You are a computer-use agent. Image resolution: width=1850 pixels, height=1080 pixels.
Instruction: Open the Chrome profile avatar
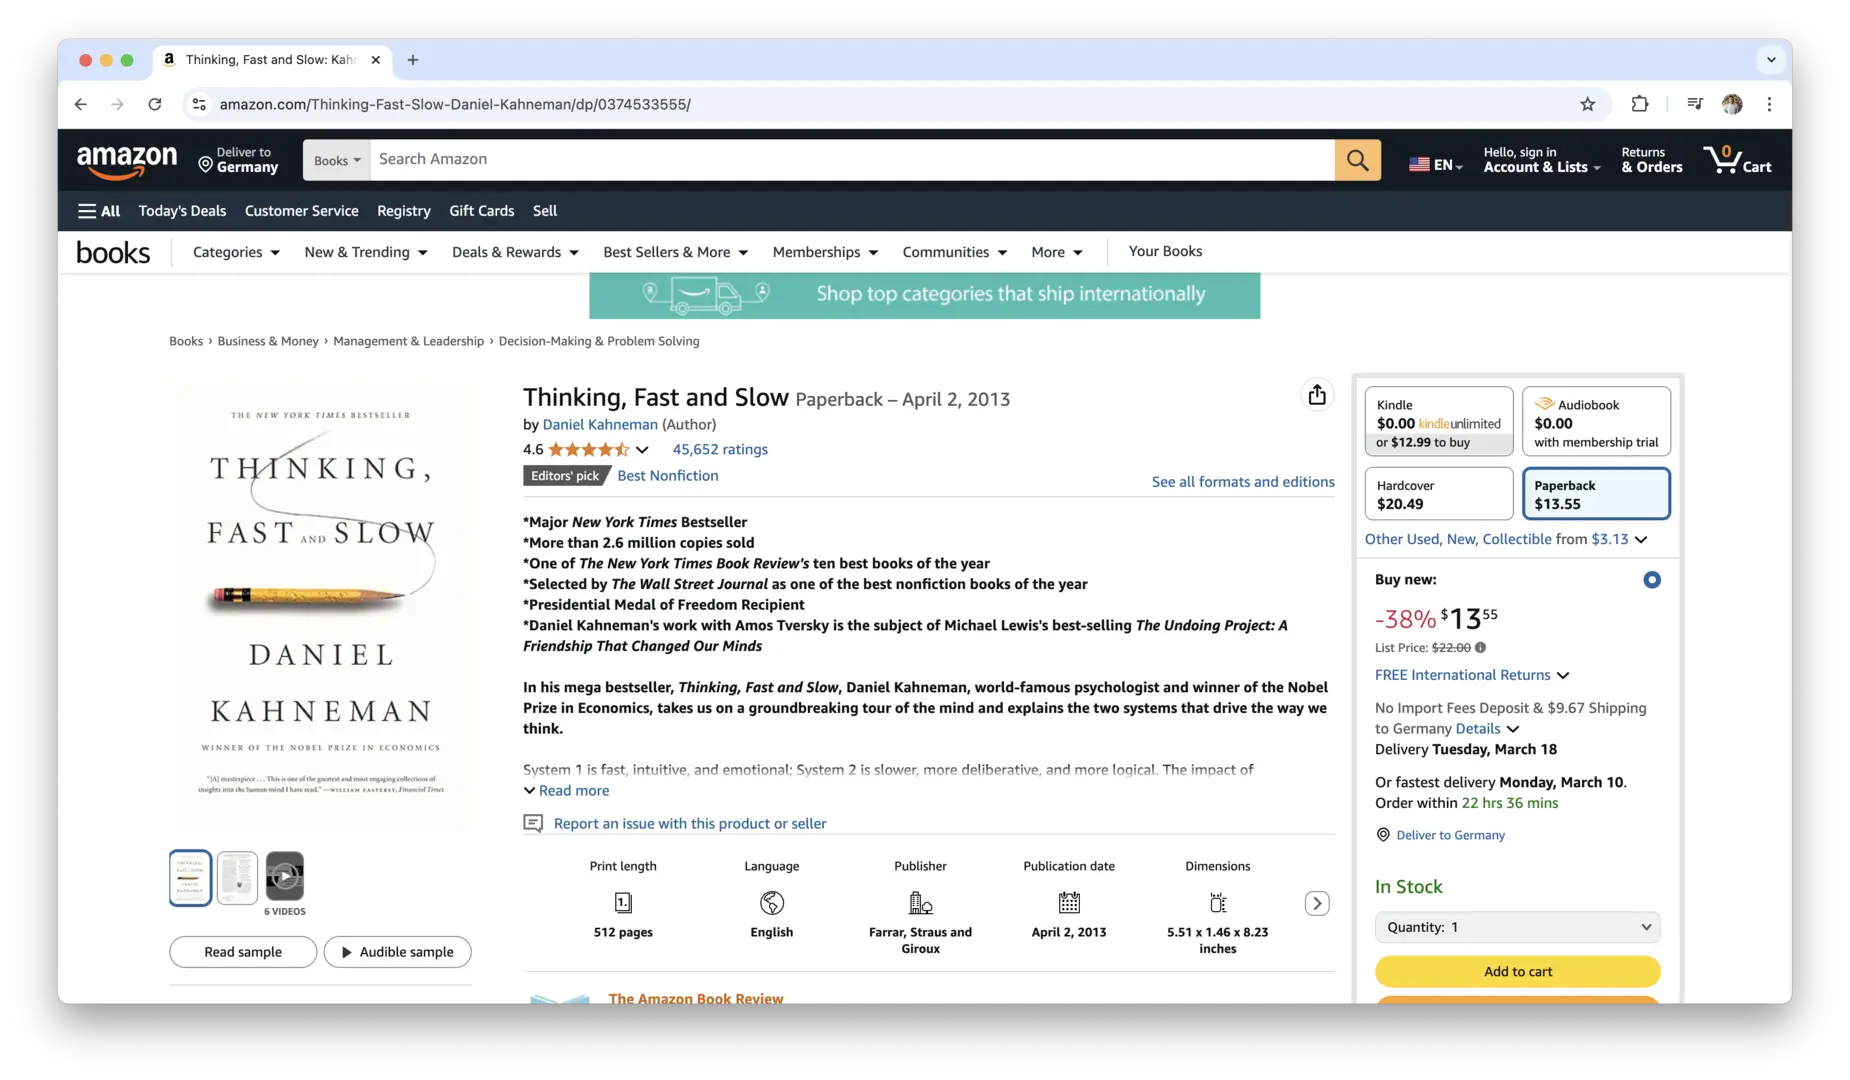[x=1732, y=104]
